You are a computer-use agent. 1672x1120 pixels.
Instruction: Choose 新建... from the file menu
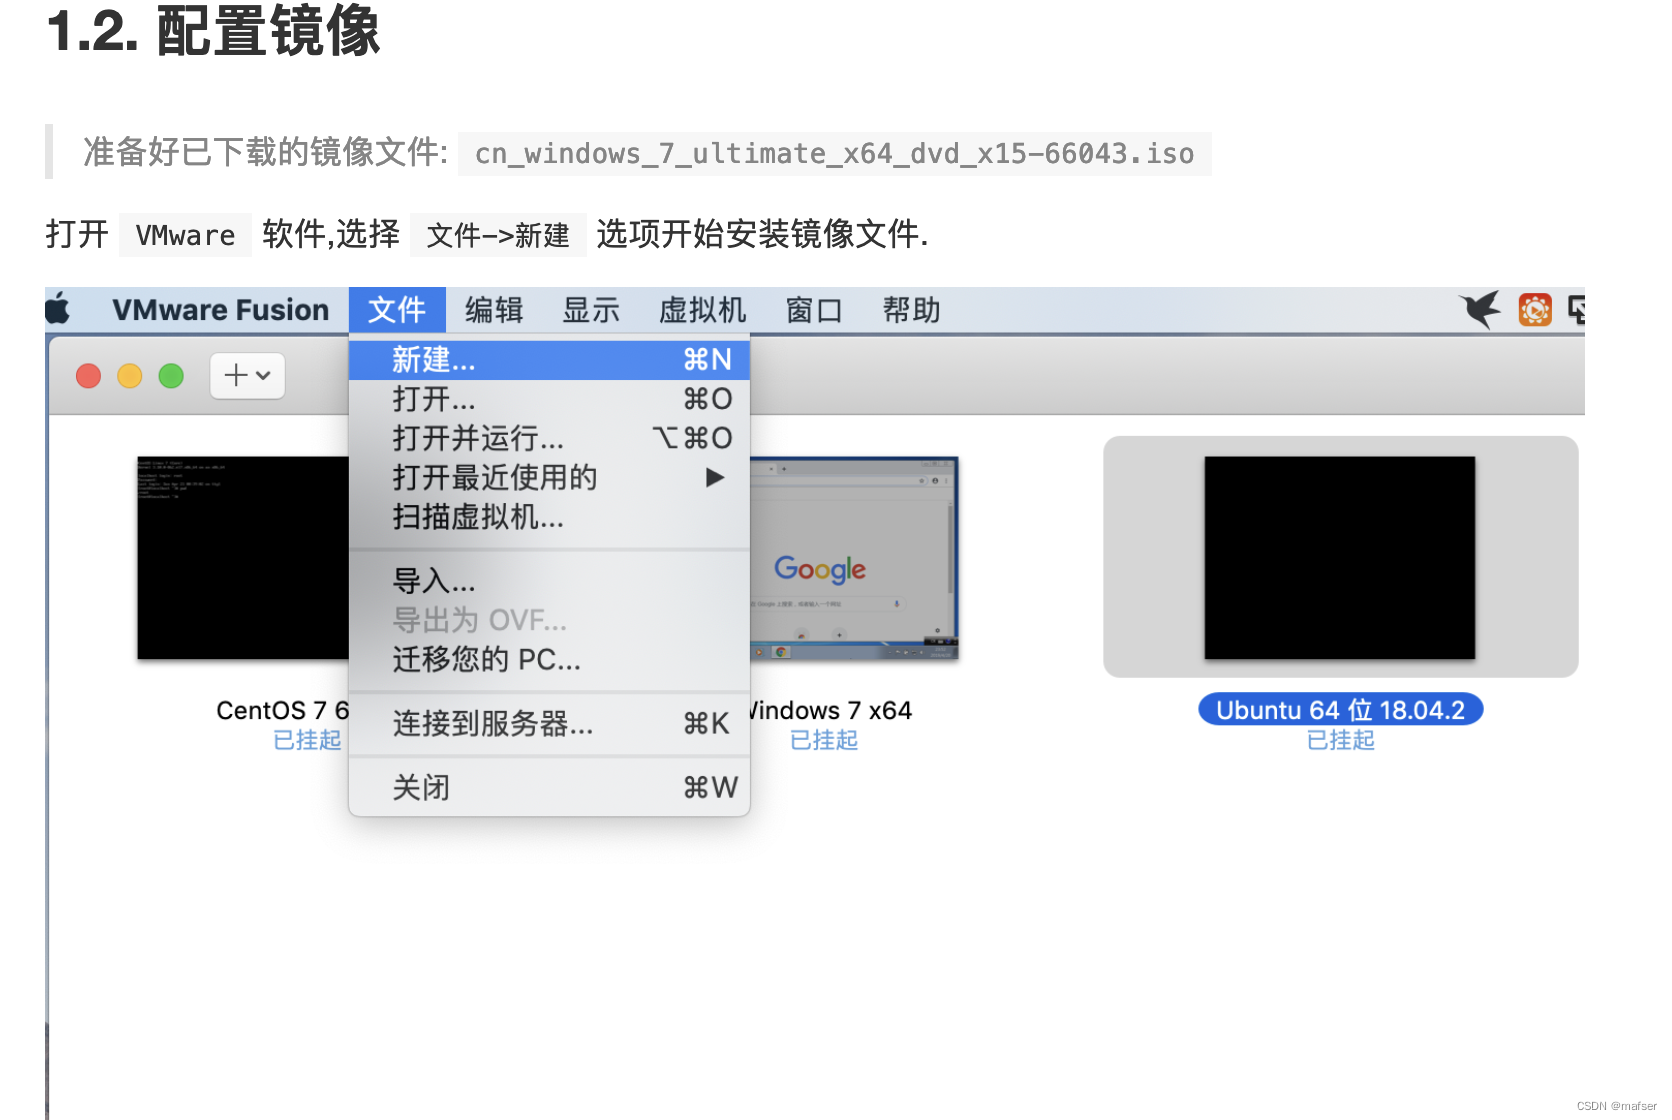(x=549, y=360)
